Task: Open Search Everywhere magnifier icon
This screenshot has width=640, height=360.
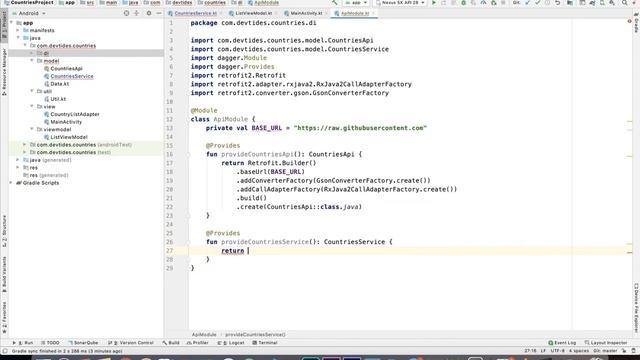Action: click(625, 3)
